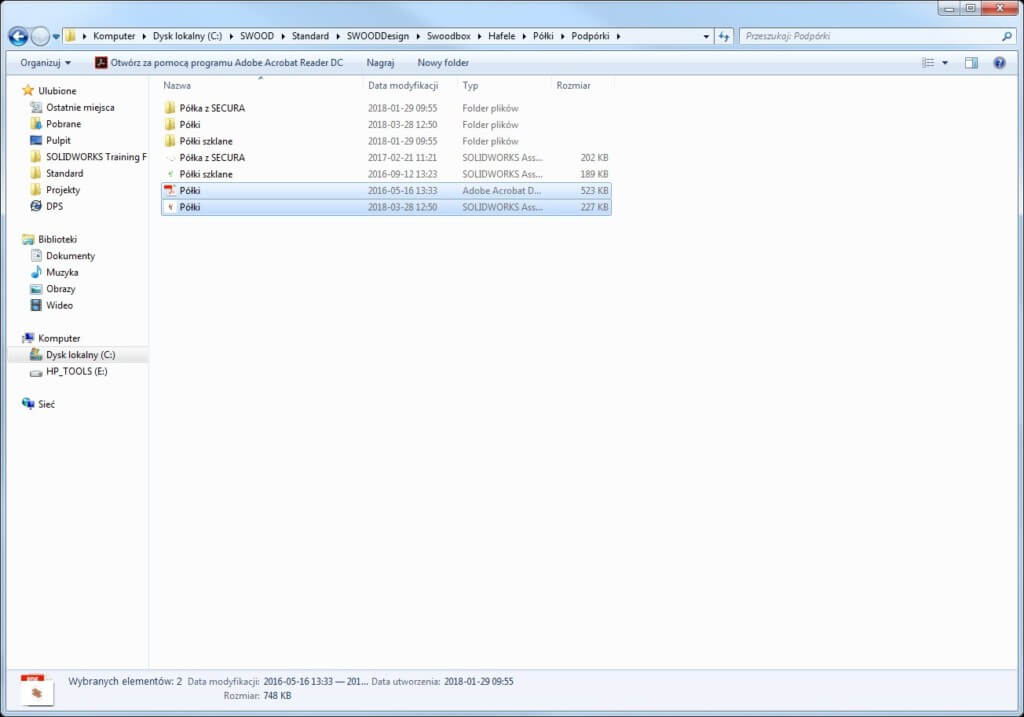The image size is (1024, 717).
Task: Click the refresh icon beside address bar
Action: point(724,36)
